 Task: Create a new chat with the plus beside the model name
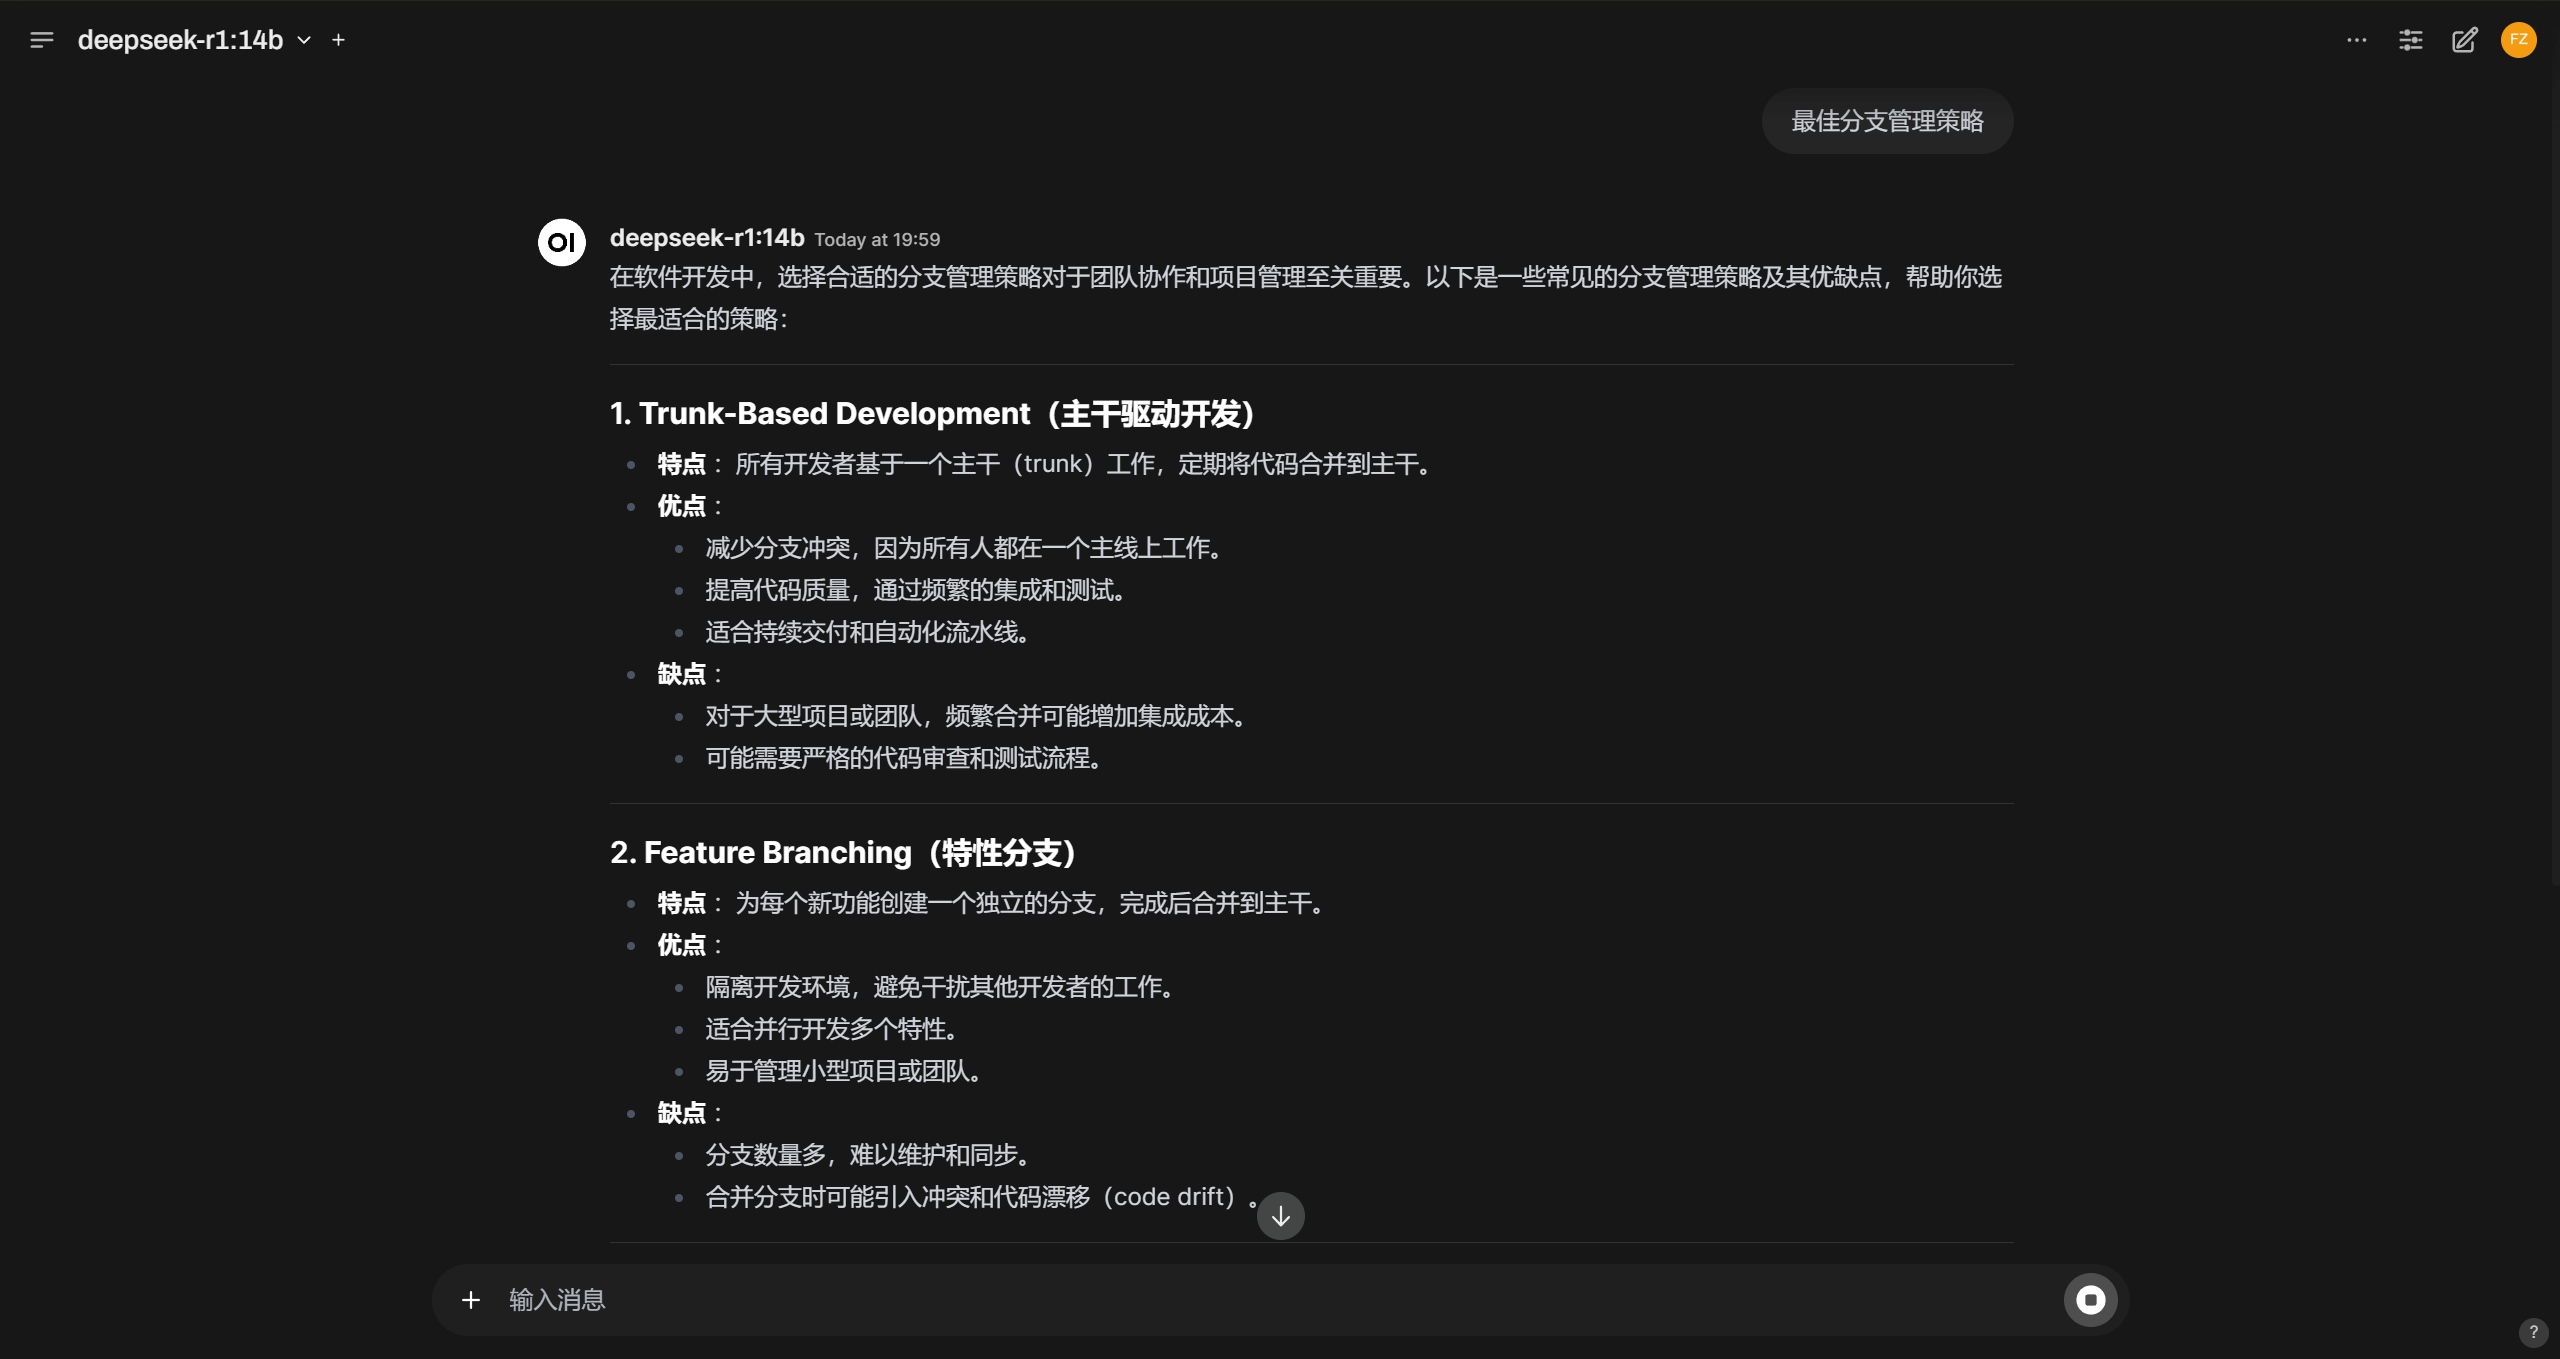338,40
